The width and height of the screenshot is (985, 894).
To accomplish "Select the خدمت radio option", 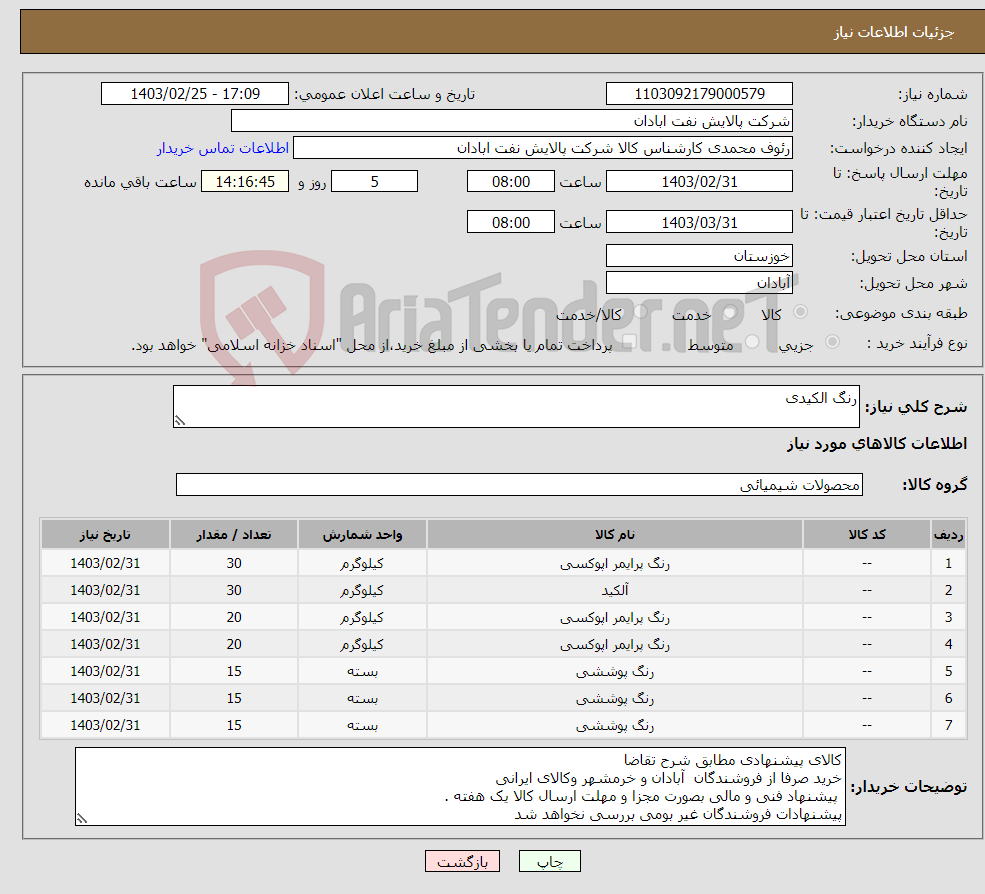I will pyautogui.click(x=730, y=312).
